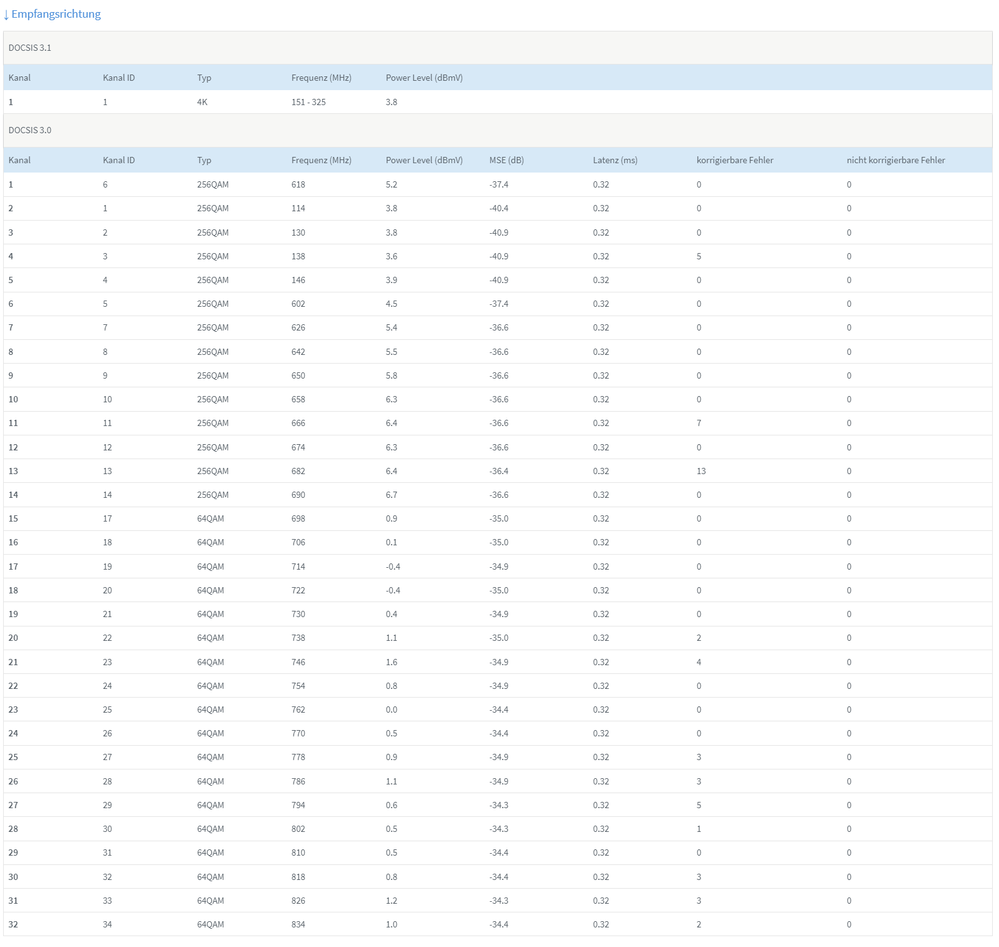
Task: Click the DOCSIS 3.1 section label
Action: [x=30, y=48]
